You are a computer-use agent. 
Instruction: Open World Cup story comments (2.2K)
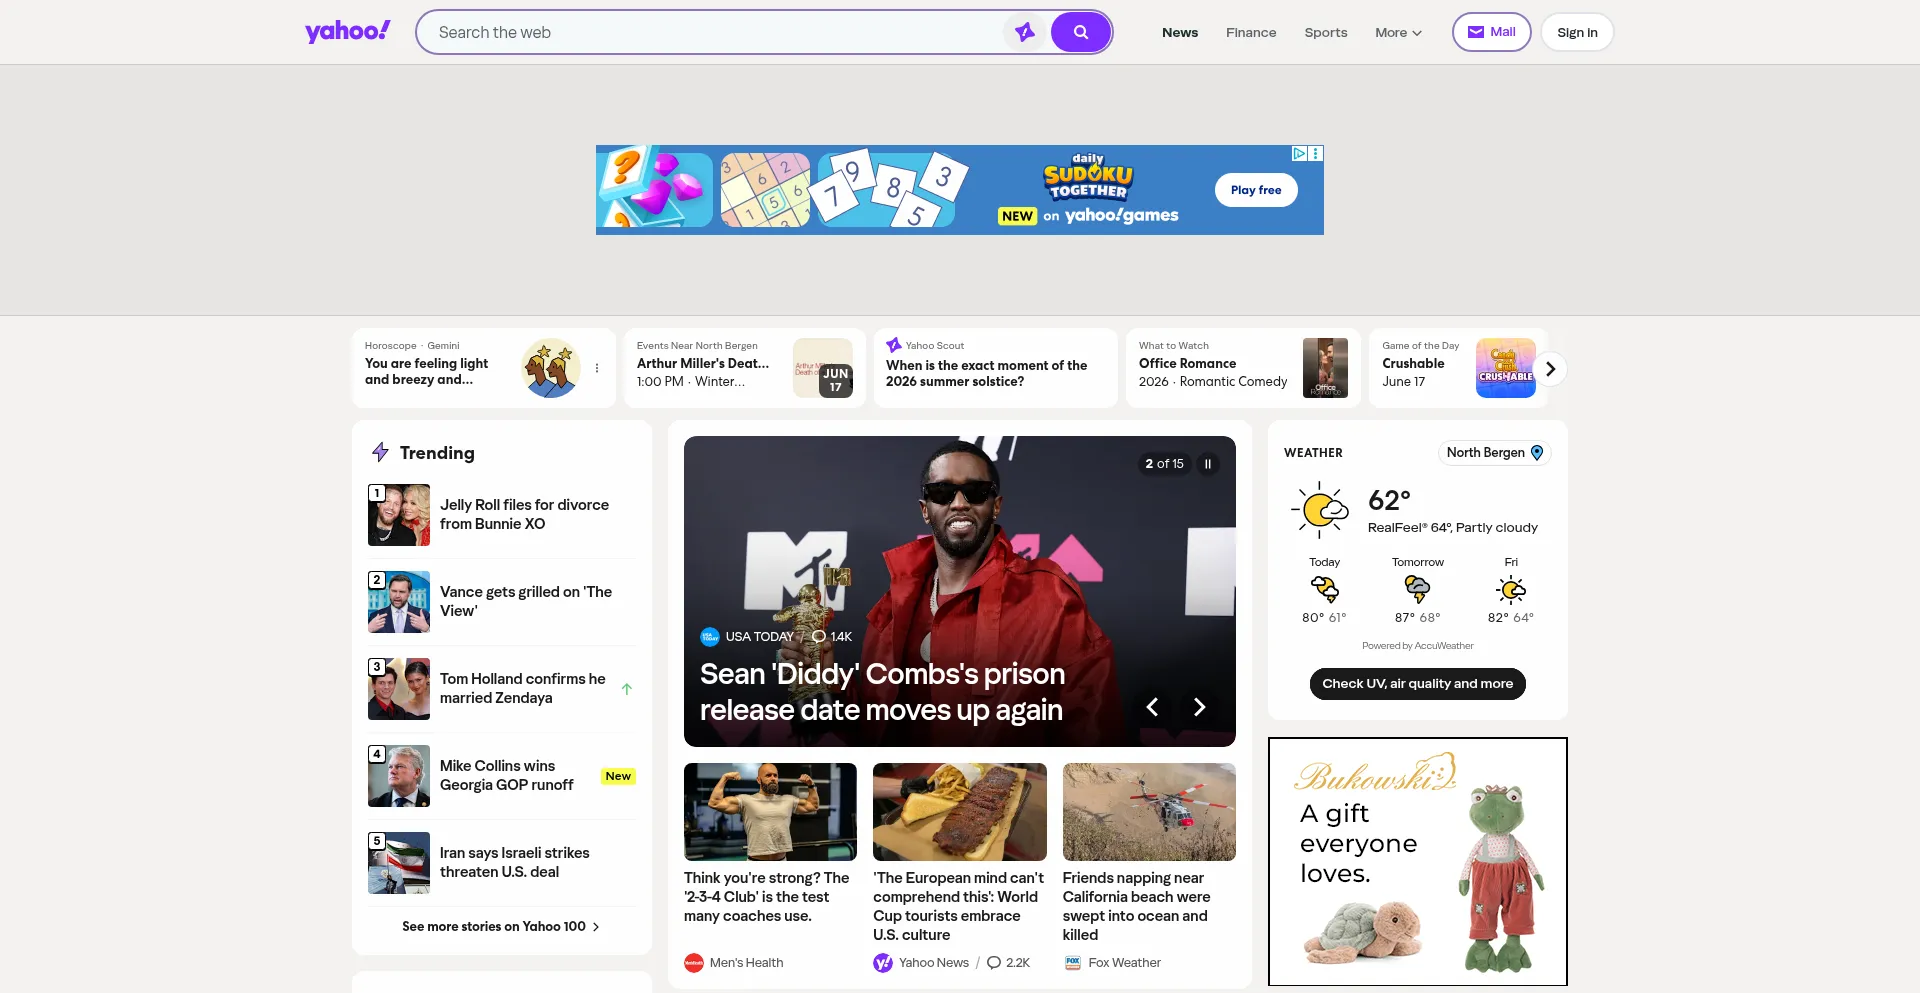1008,963
